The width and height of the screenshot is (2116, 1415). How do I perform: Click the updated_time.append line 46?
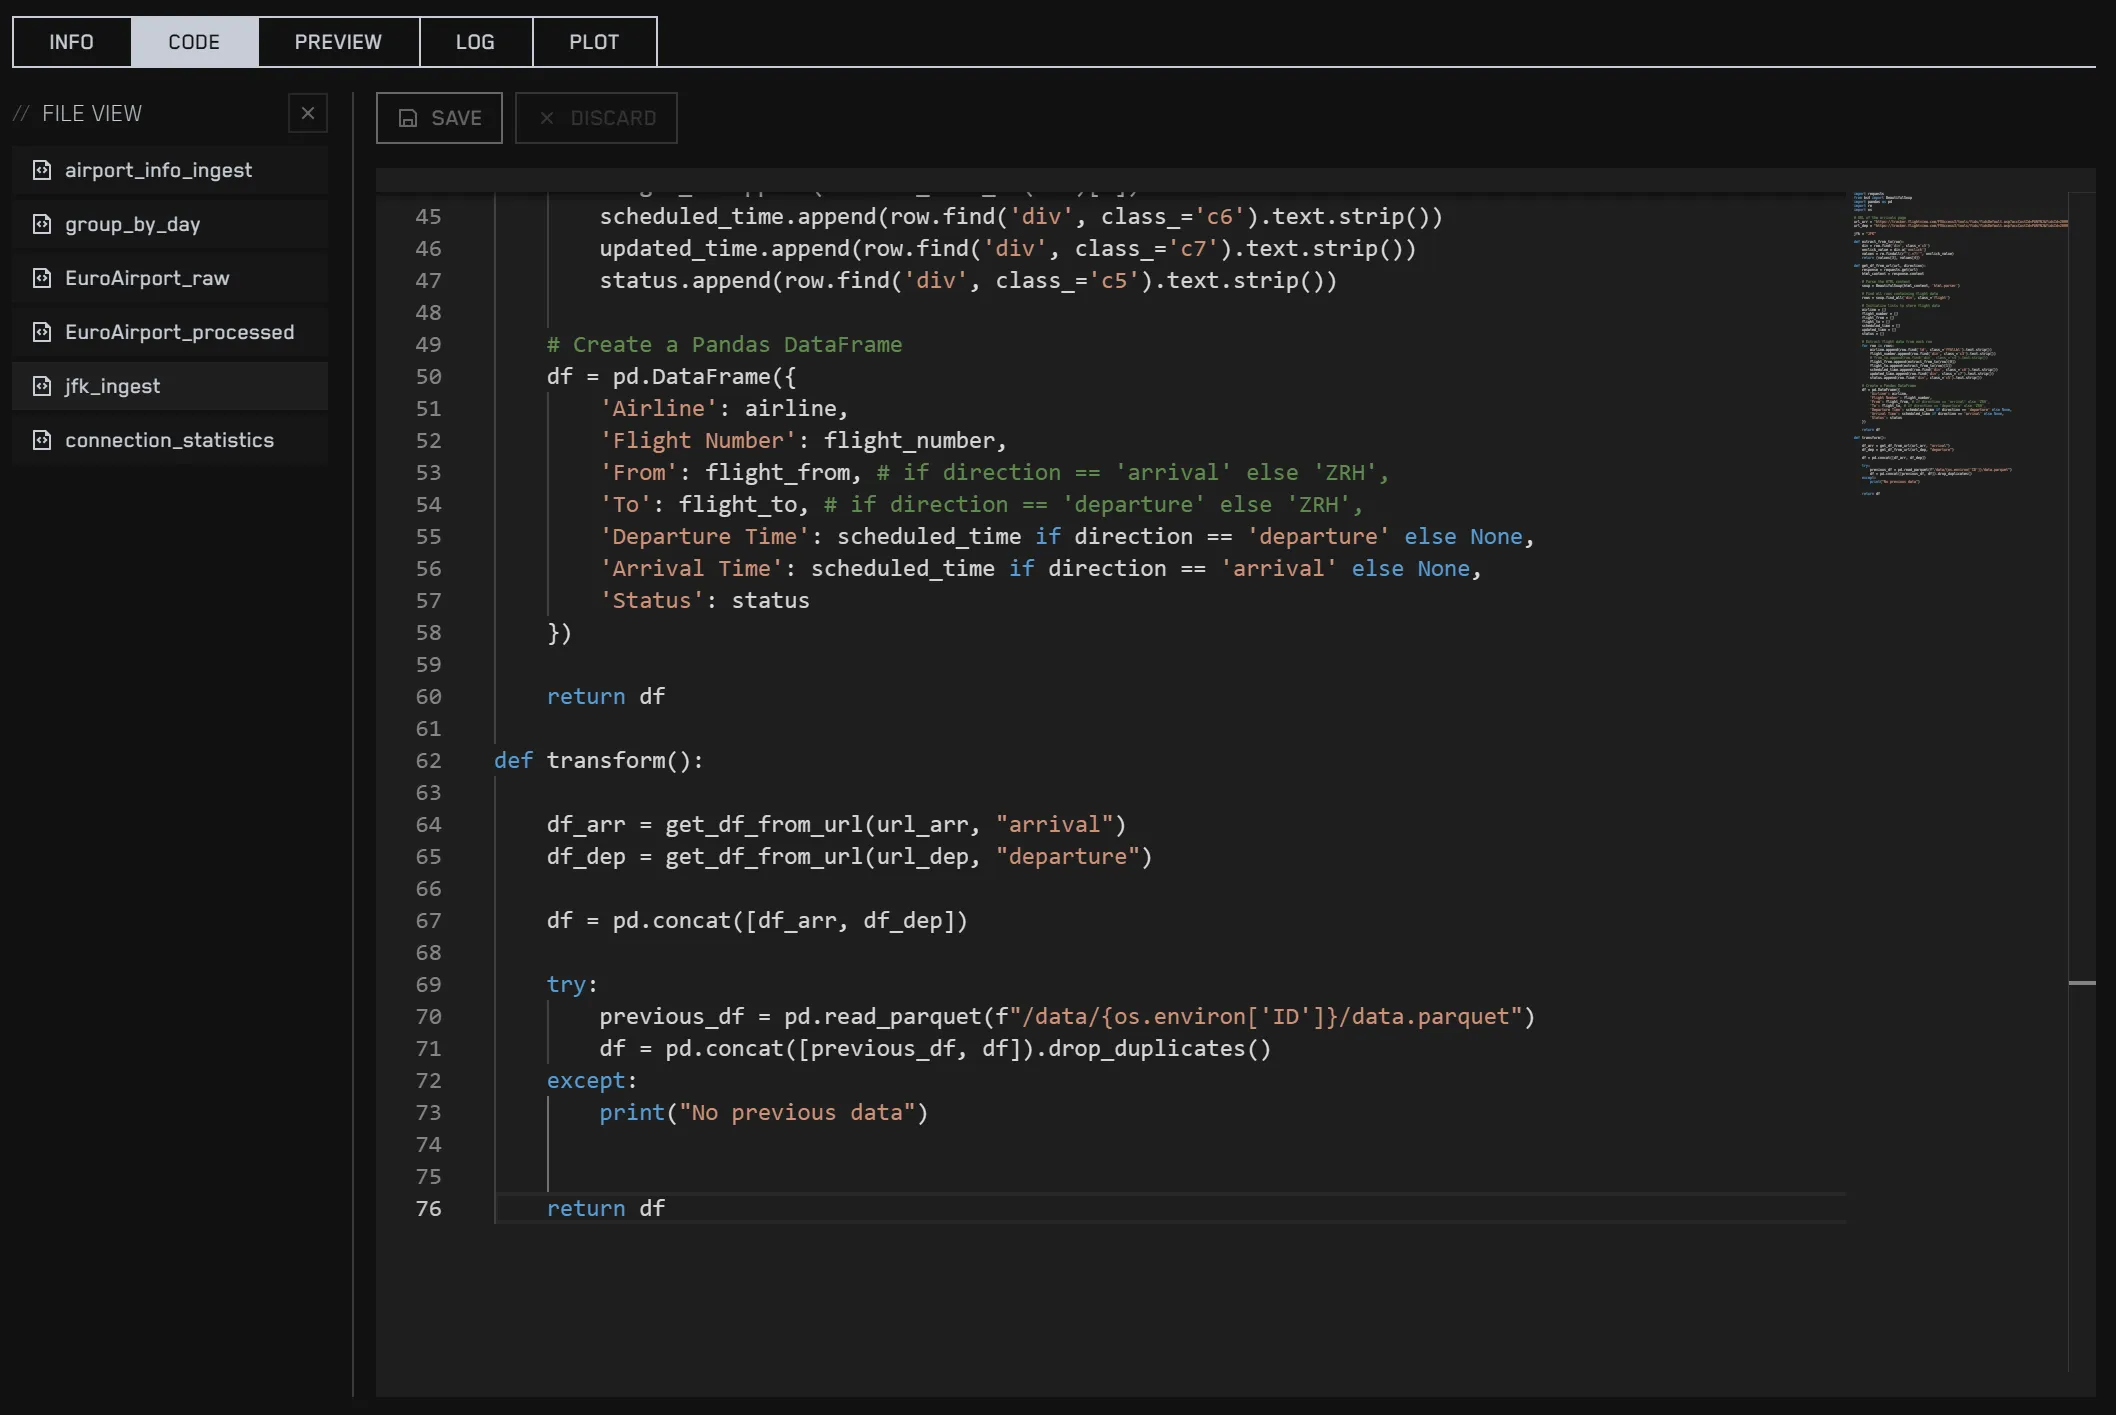(1007, 248)
